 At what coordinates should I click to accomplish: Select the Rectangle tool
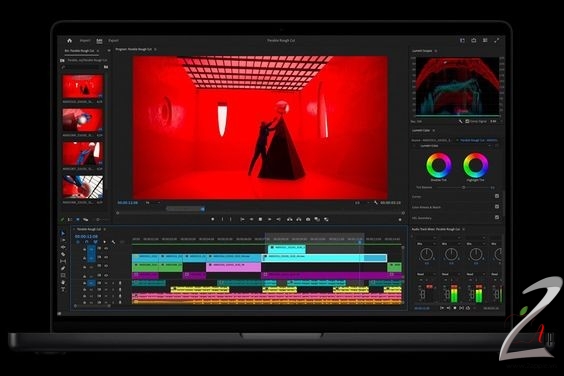coord(63,275)
